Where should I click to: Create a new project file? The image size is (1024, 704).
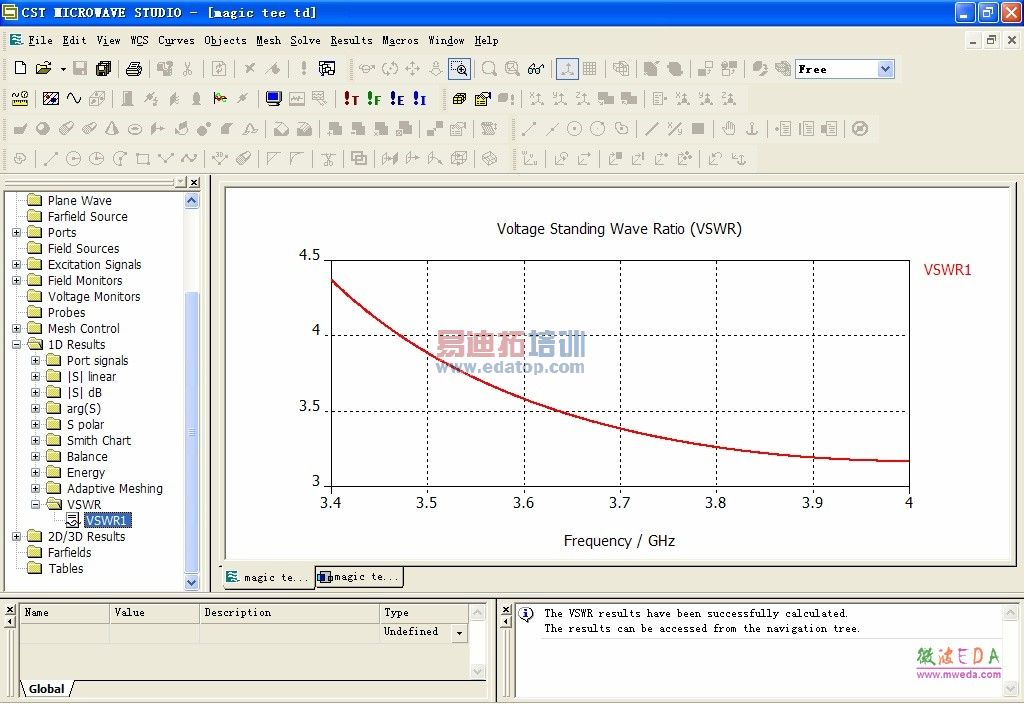click(x=20, y=68)
